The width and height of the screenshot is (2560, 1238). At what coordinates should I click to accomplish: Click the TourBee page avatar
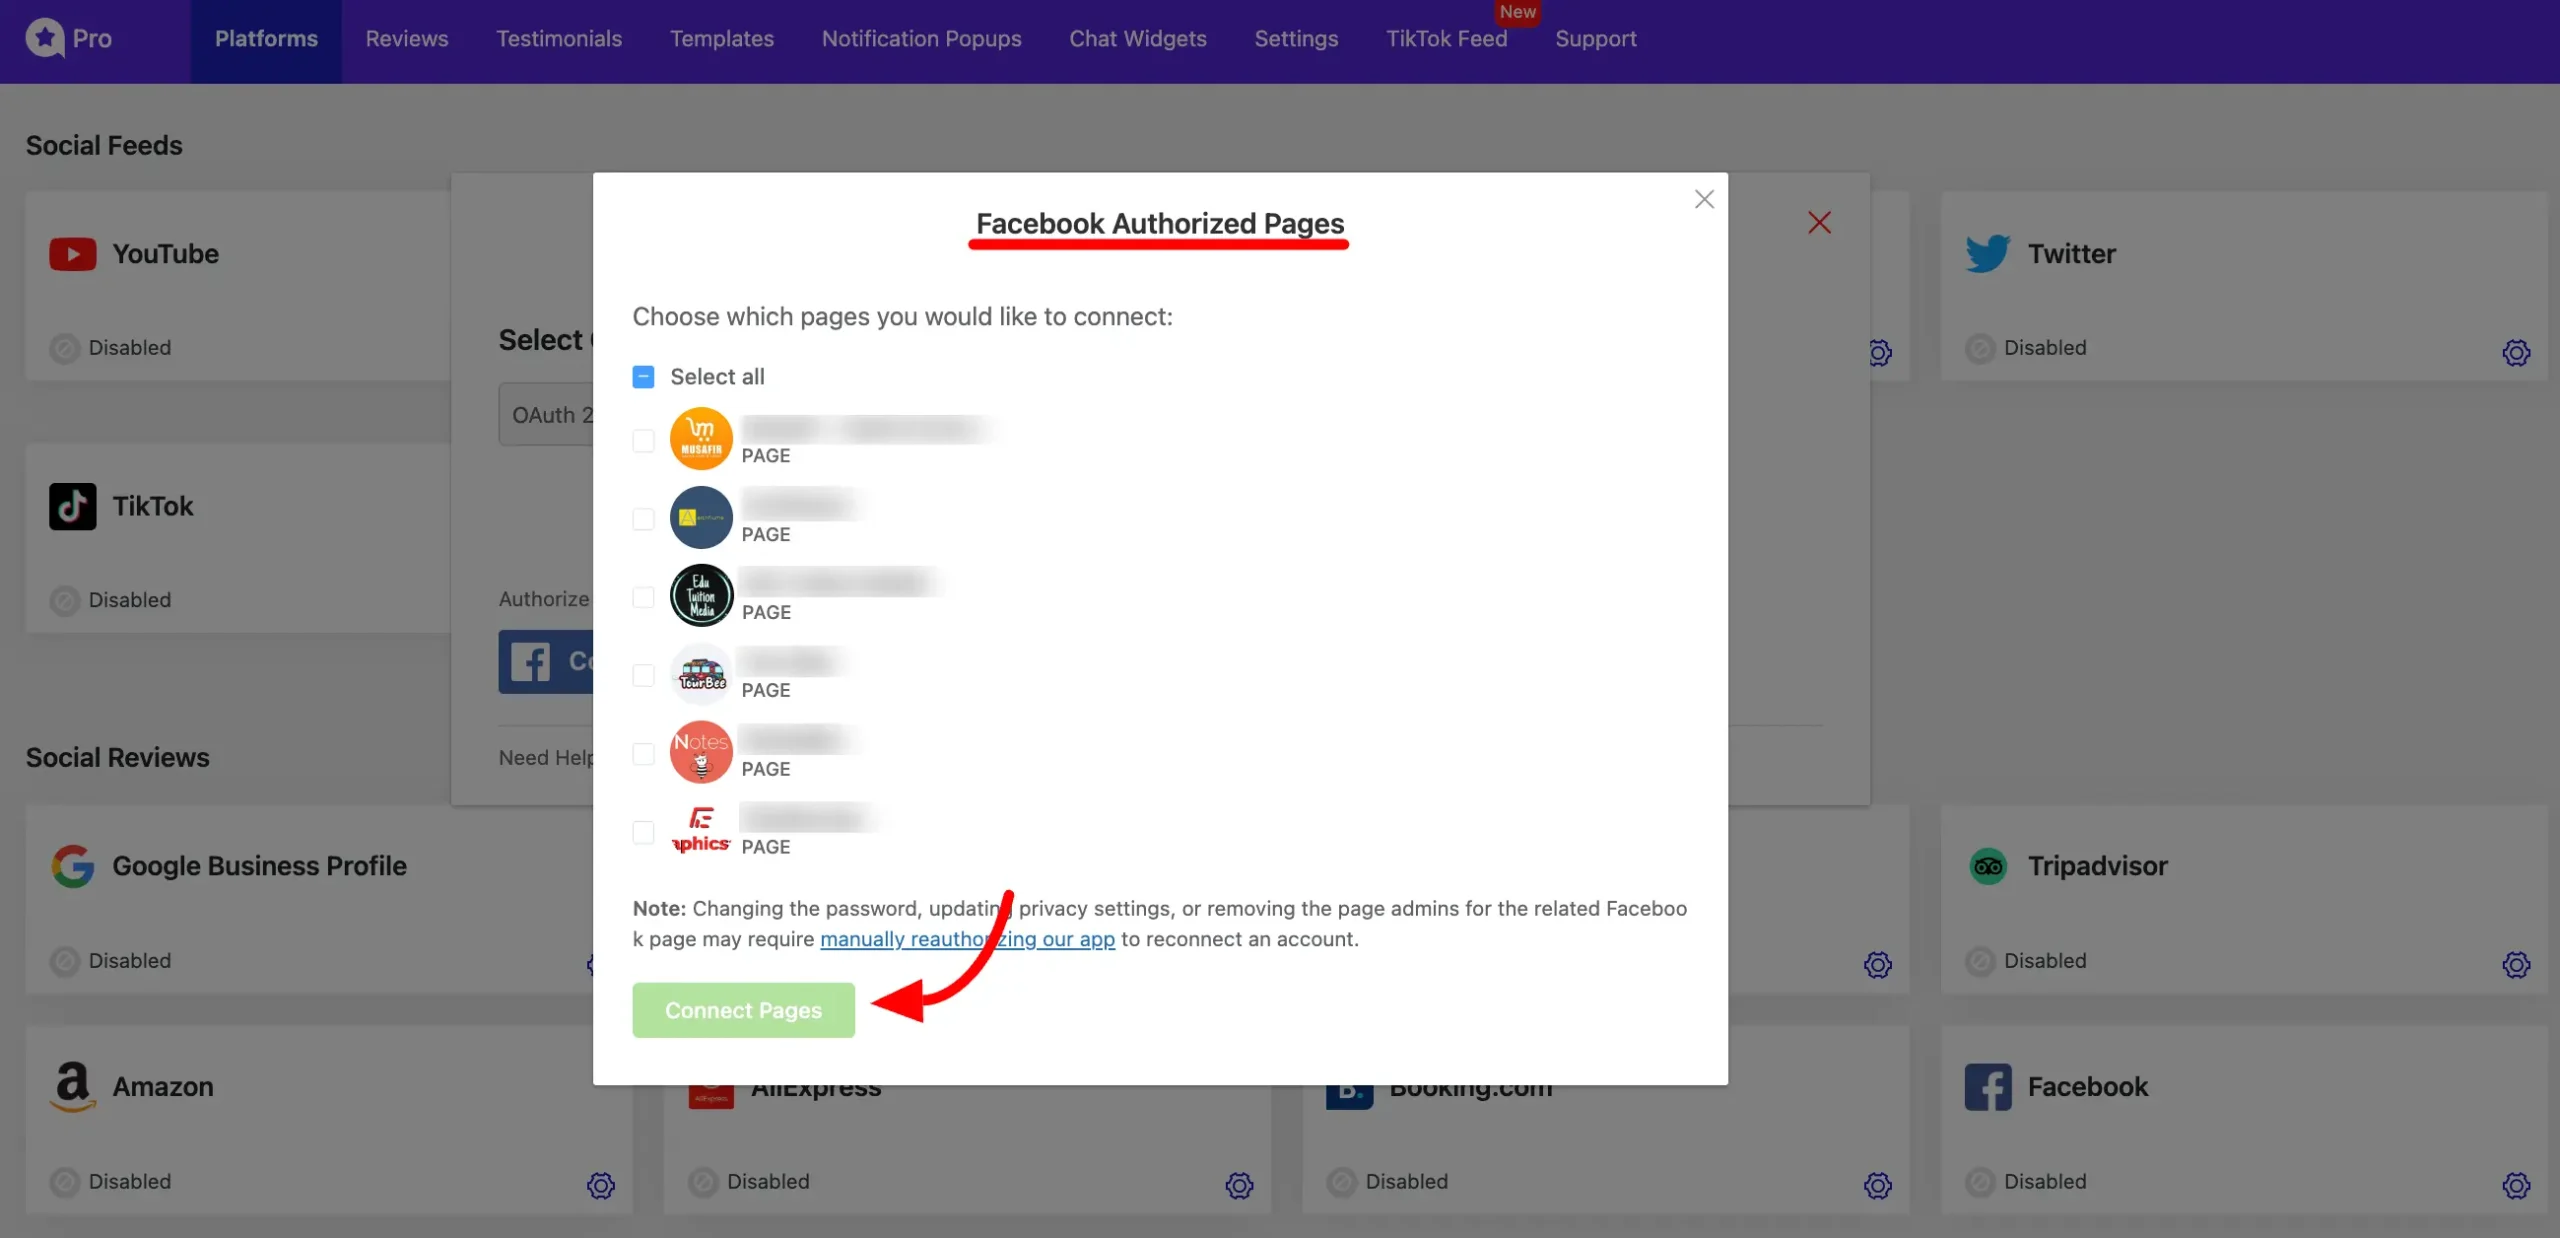click(x=701, y=673)
